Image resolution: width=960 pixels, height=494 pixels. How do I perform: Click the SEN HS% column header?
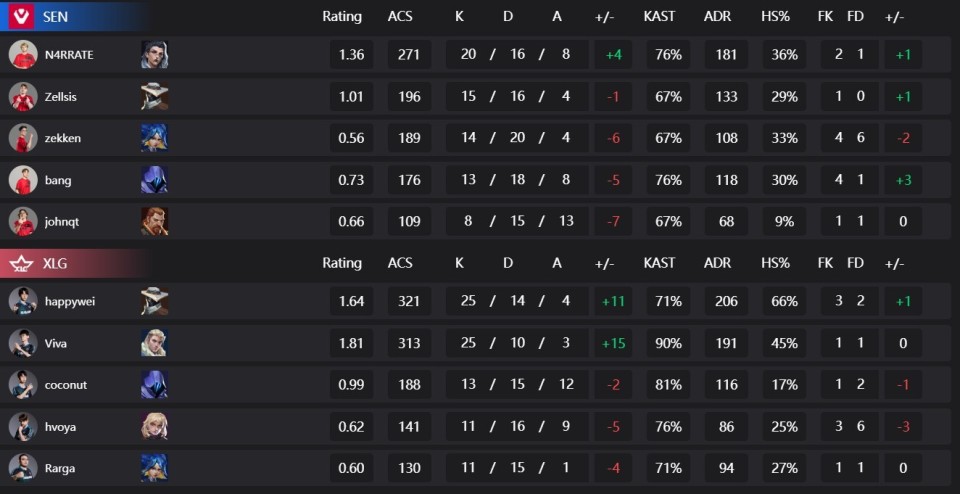(x=776, y=17)
